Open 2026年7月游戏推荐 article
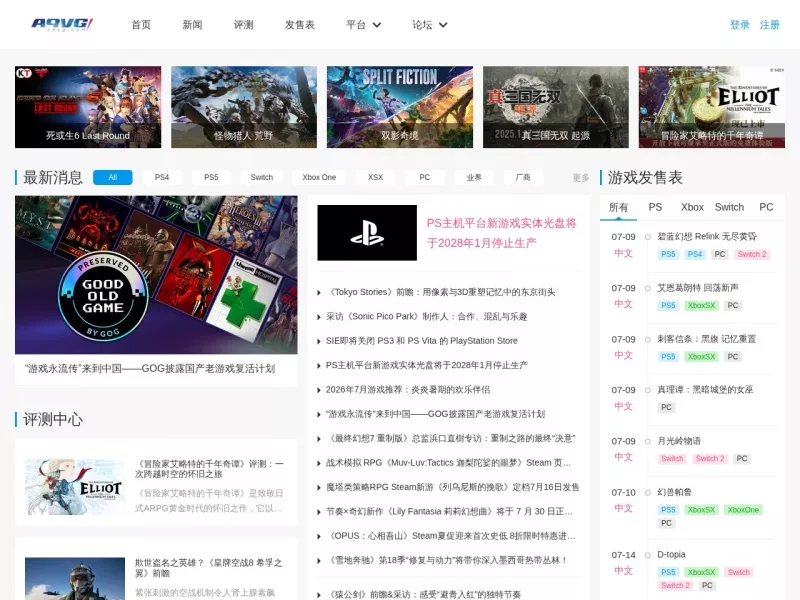Viewport: 800px width, 600px height. (408, 390)
